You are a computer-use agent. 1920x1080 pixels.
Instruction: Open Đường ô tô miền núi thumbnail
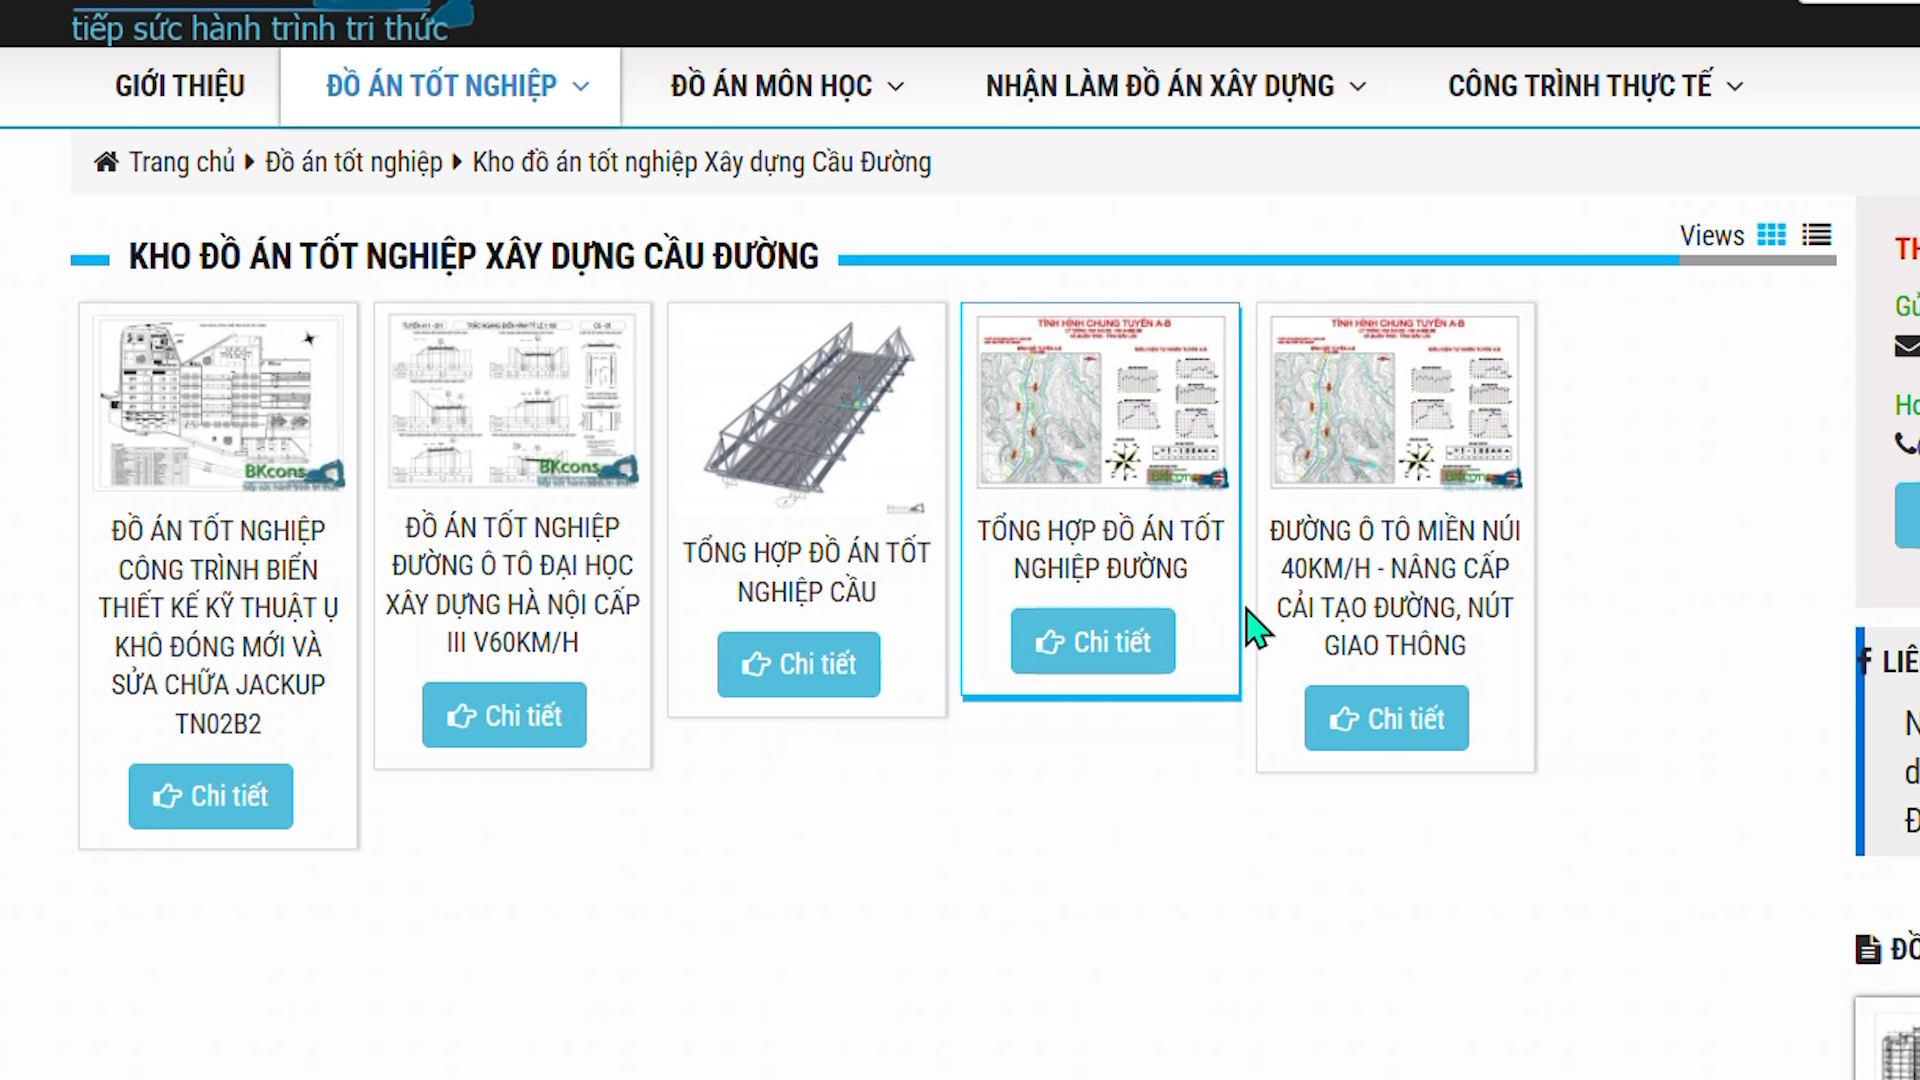tap(1395, 402)
